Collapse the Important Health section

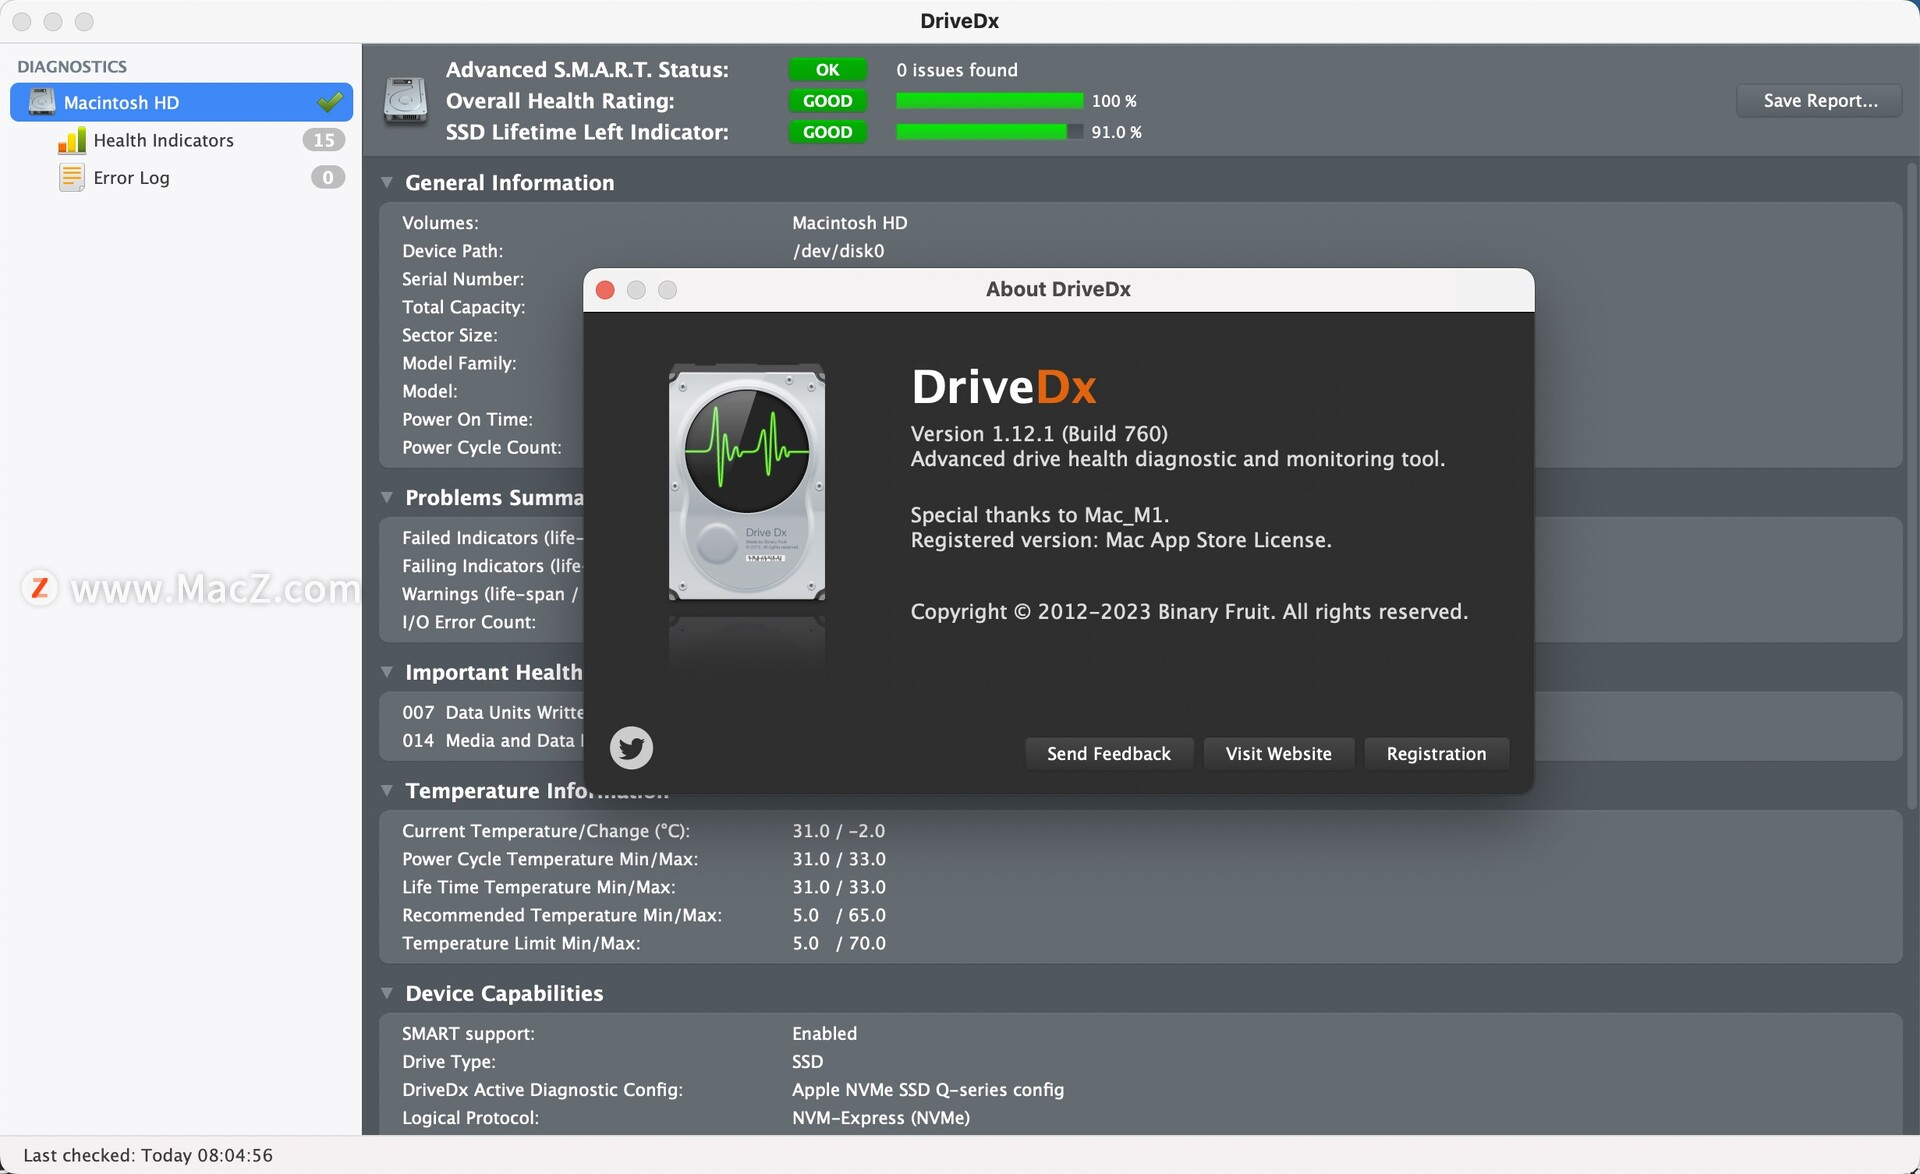pyautogui.click(x=387, y=672)
